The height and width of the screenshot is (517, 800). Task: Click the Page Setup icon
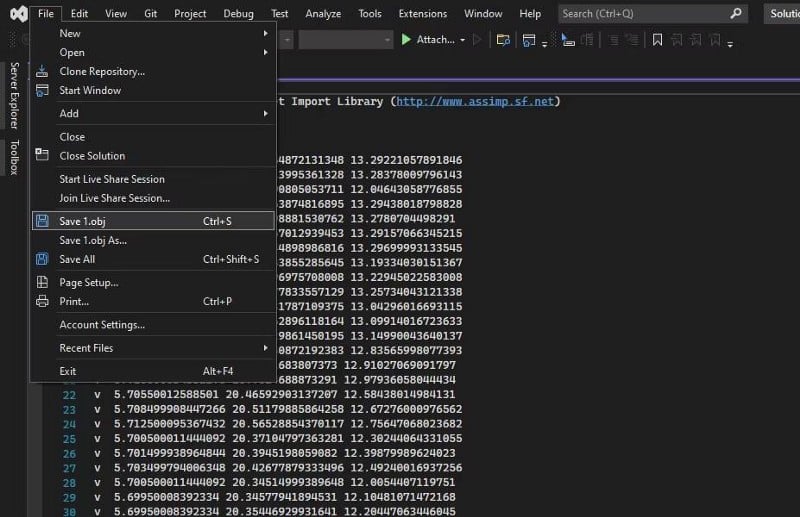(42, 282)
